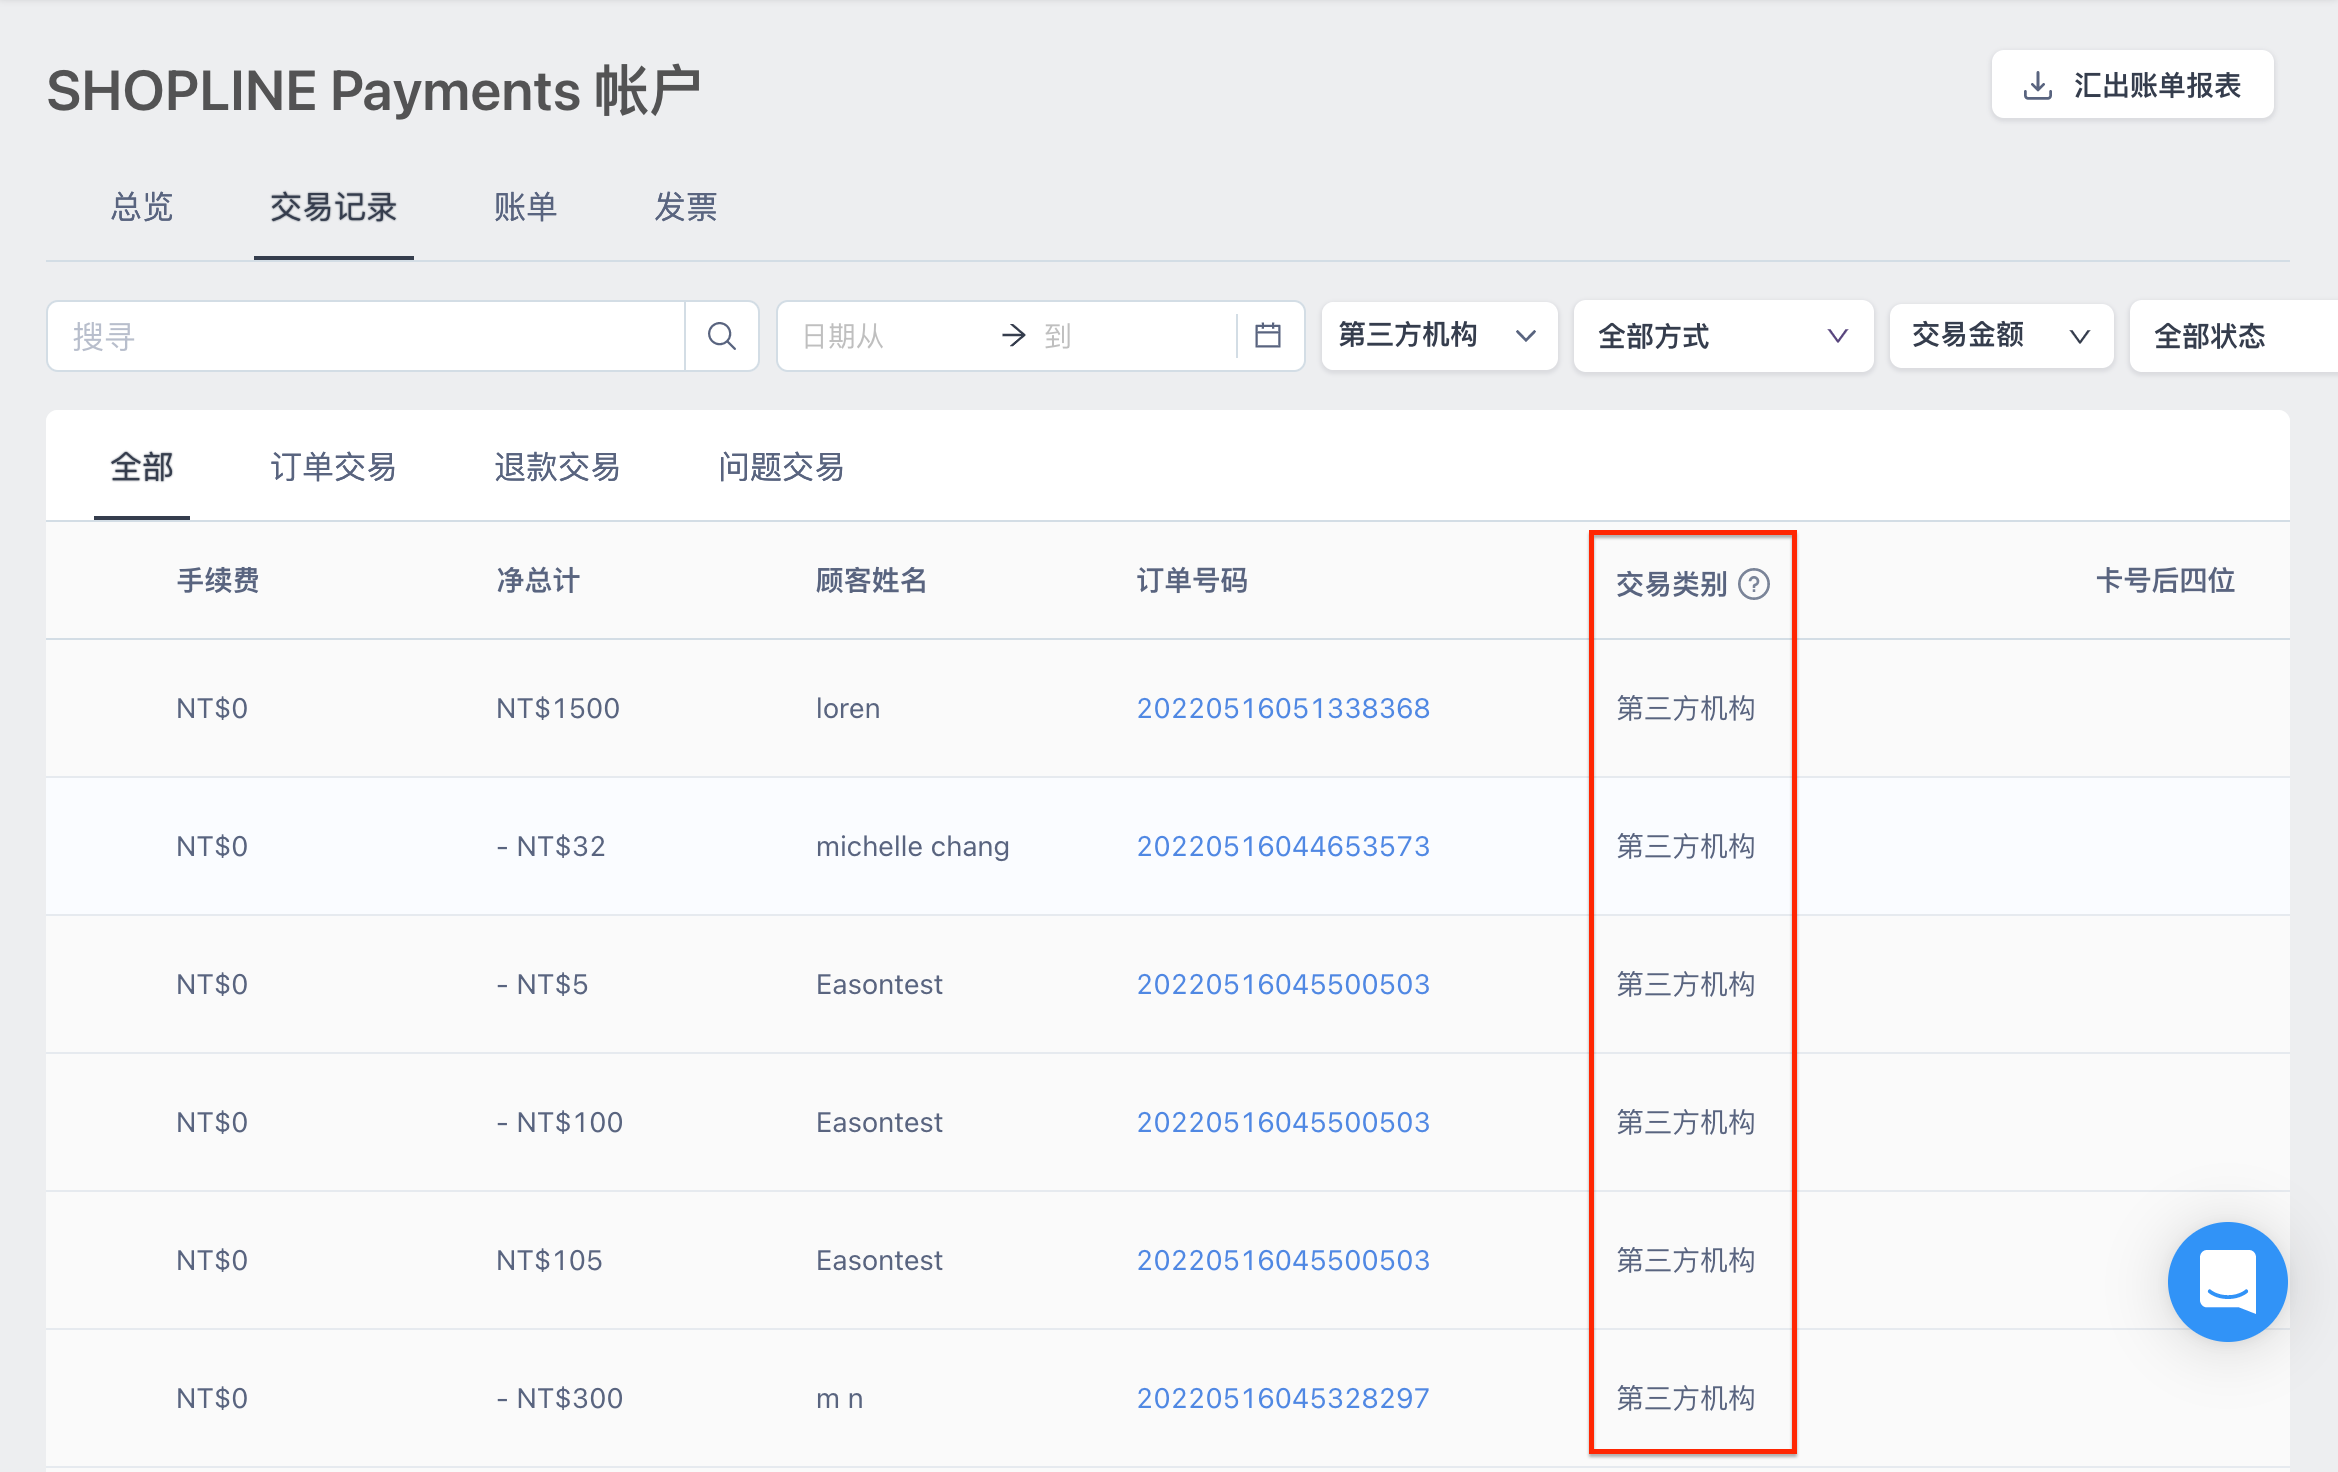Click the download icon in 汇出账单报表
This screenshot has height=1472, width=2338.
pos(2037,86)
